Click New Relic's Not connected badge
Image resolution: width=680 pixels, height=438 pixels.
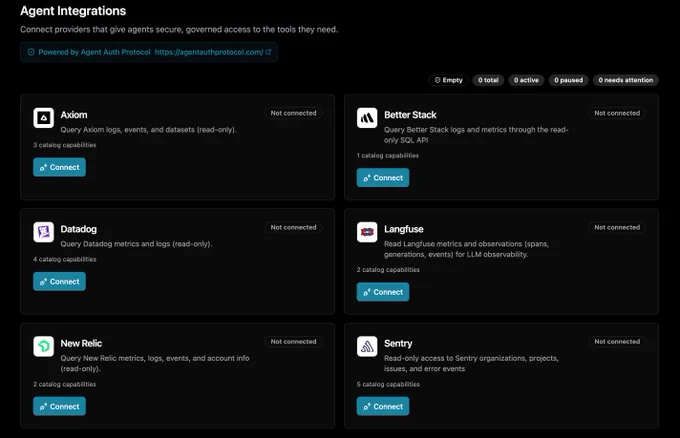[x=293, y=341]
